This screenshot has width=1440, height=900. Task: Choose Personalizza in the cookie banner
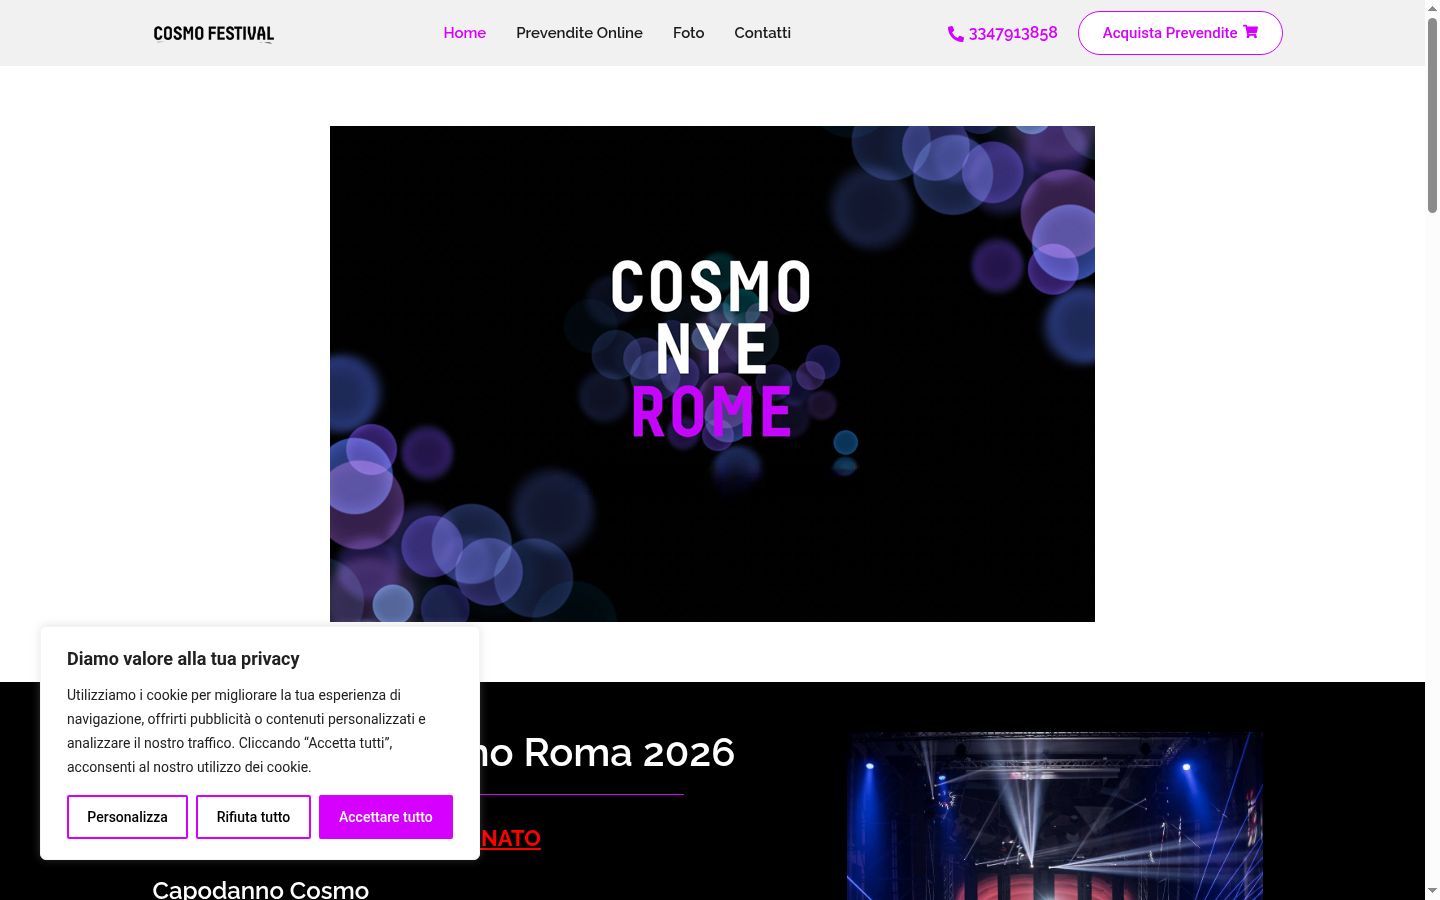pyautogui.click(x=127, y=817)
